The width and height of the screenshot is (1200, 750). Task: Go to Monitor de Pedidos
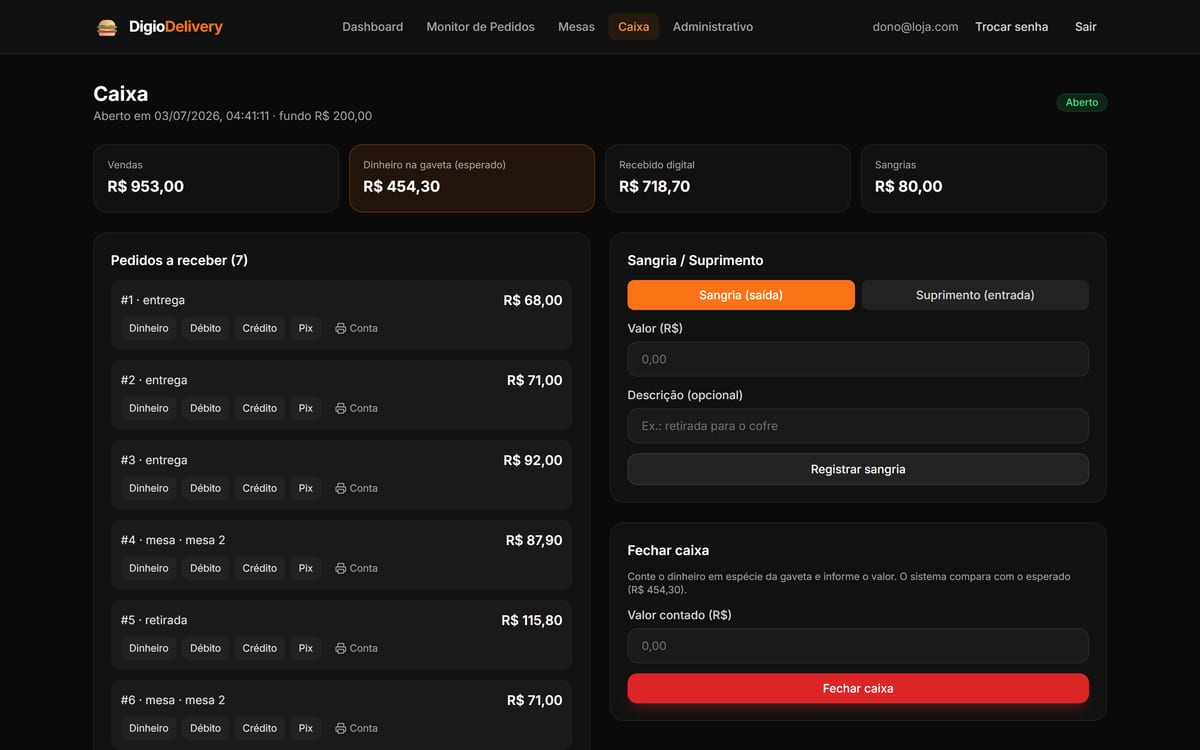[x=481, y=27]
